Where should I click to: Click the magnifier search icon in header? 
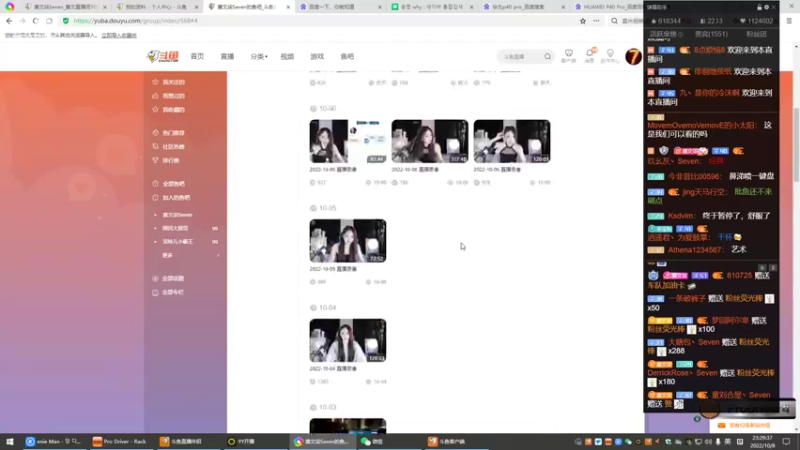[547, 57]
